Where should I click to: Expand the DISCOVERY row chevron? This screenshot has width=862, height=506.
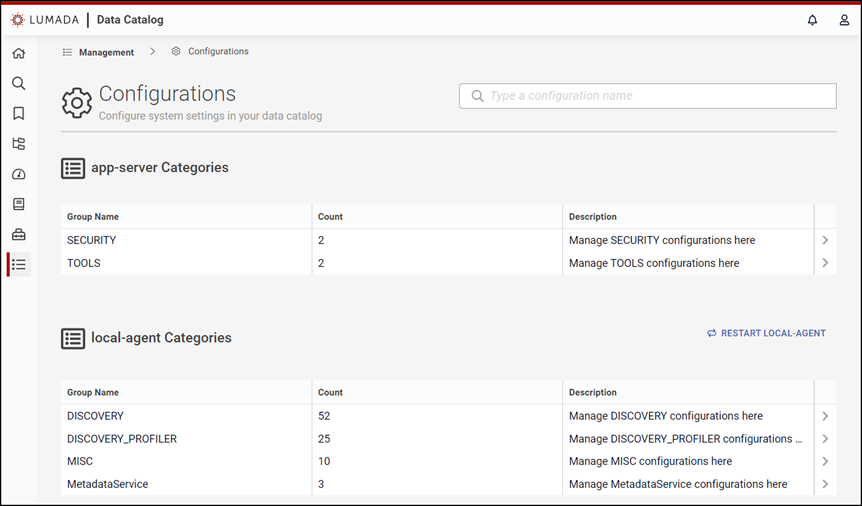(x=825, y=416)
